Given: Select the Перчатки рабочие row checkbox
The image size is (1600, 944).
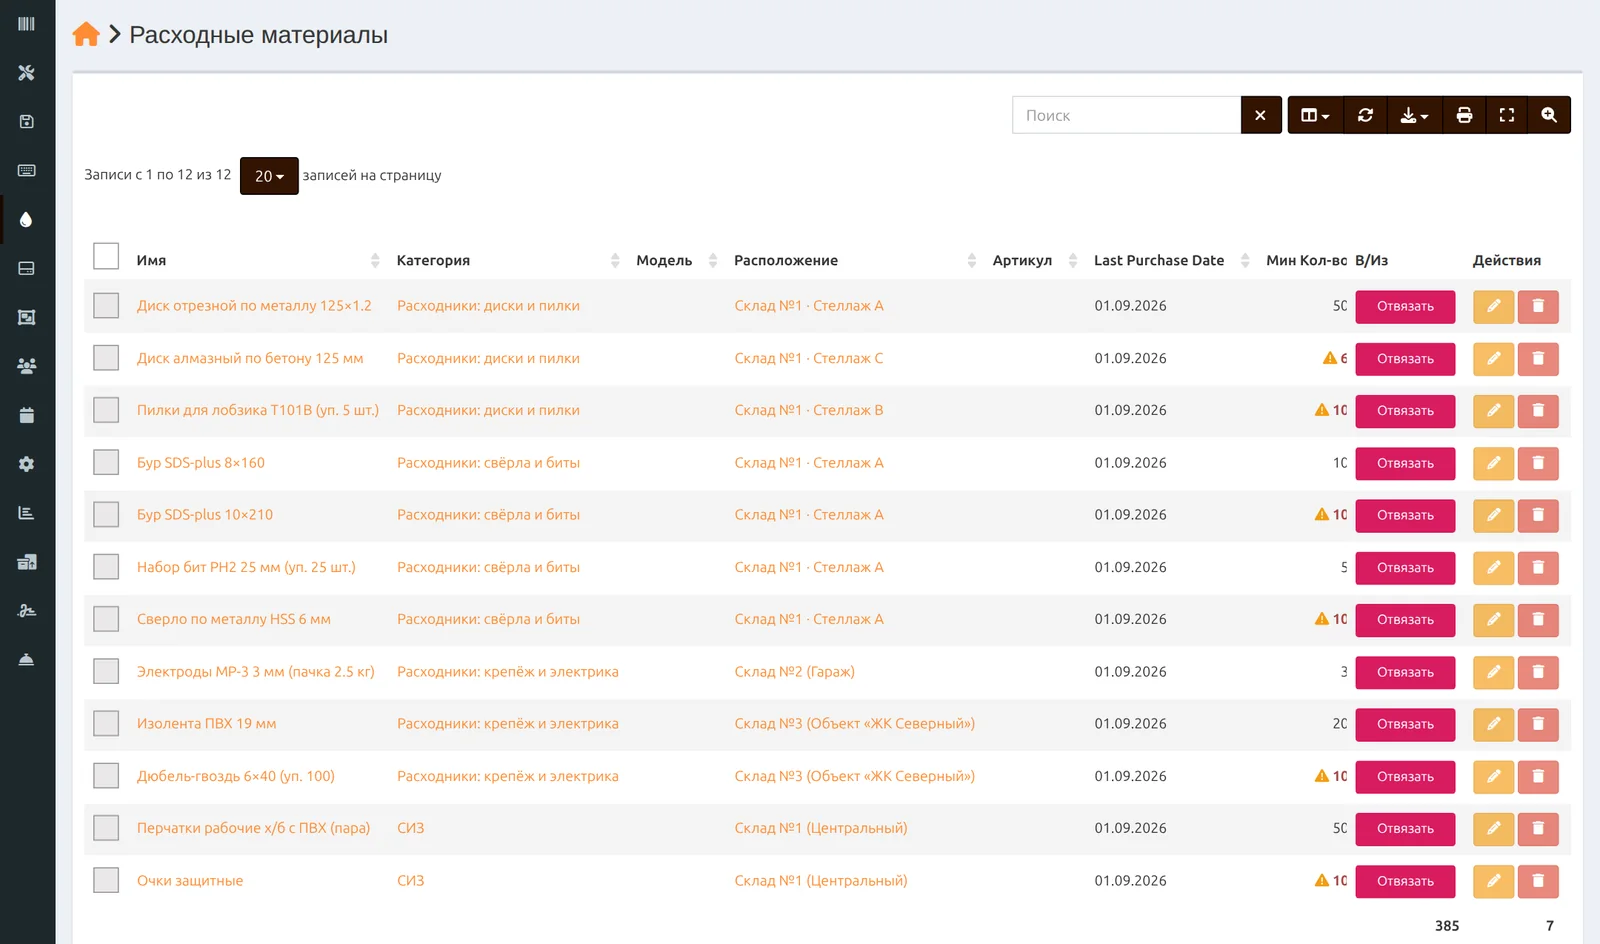Looking at the screenshot, I should (x=106, y=828).
